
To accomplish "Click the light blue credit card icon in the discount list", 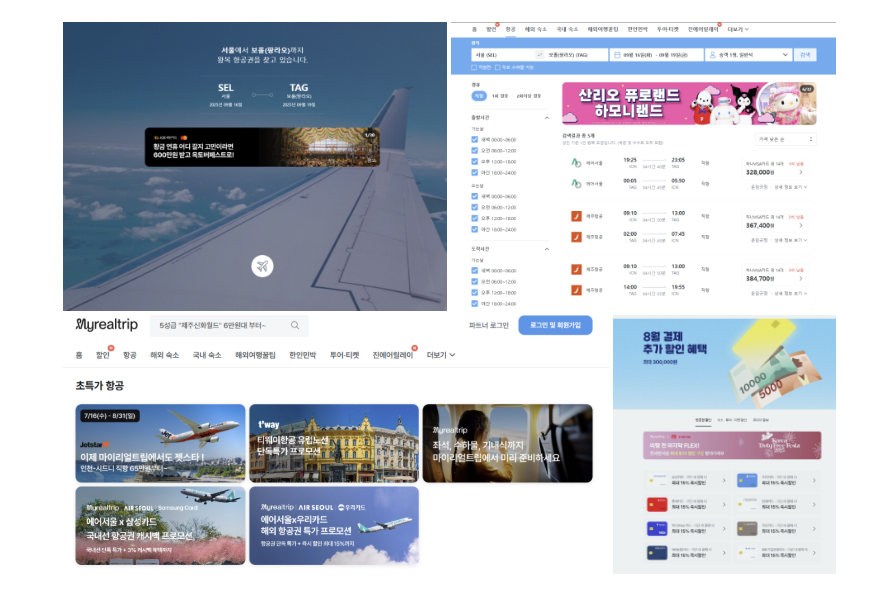I will pyautogui.click(x=747, y=481).
